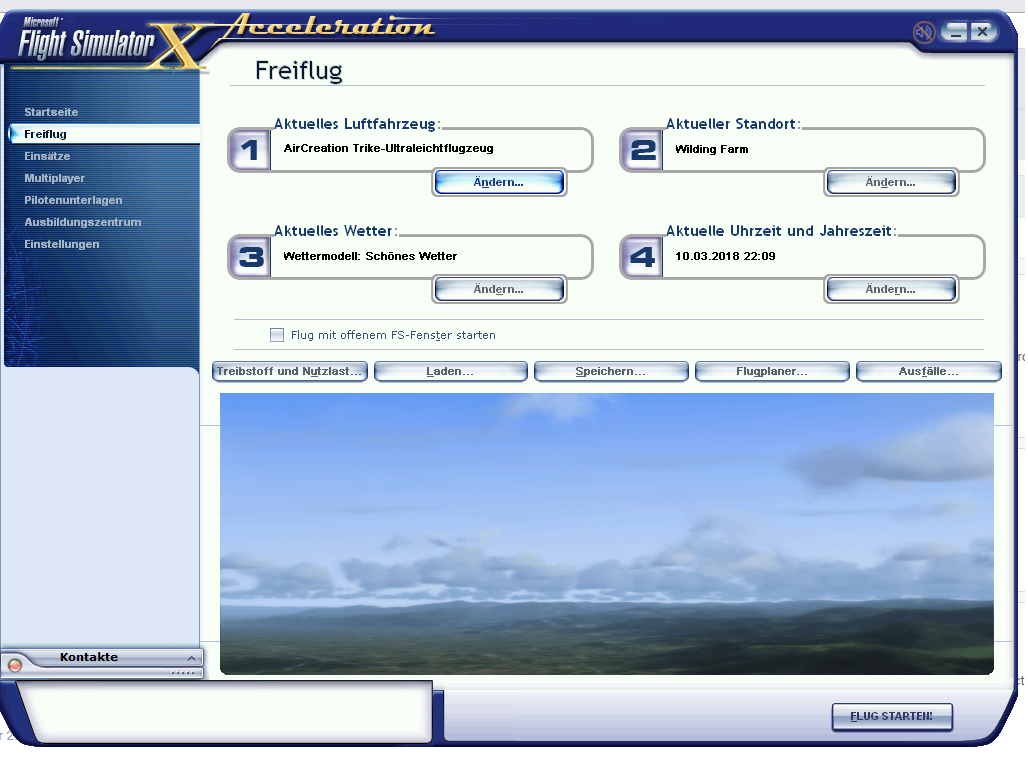Select Freiflug in the sidebar
Image resolution: width=1028 pixels, height=764 pixels.
tap(105, 134)
